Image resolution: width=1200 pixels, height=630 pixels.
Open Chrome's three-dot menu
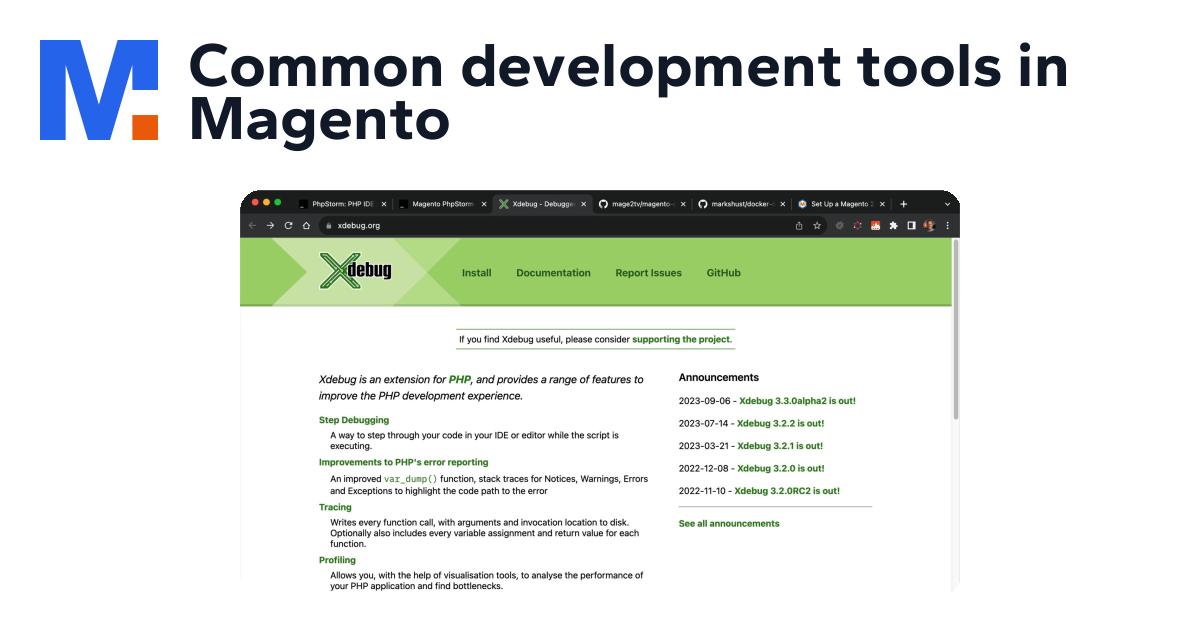coord(947,226)
